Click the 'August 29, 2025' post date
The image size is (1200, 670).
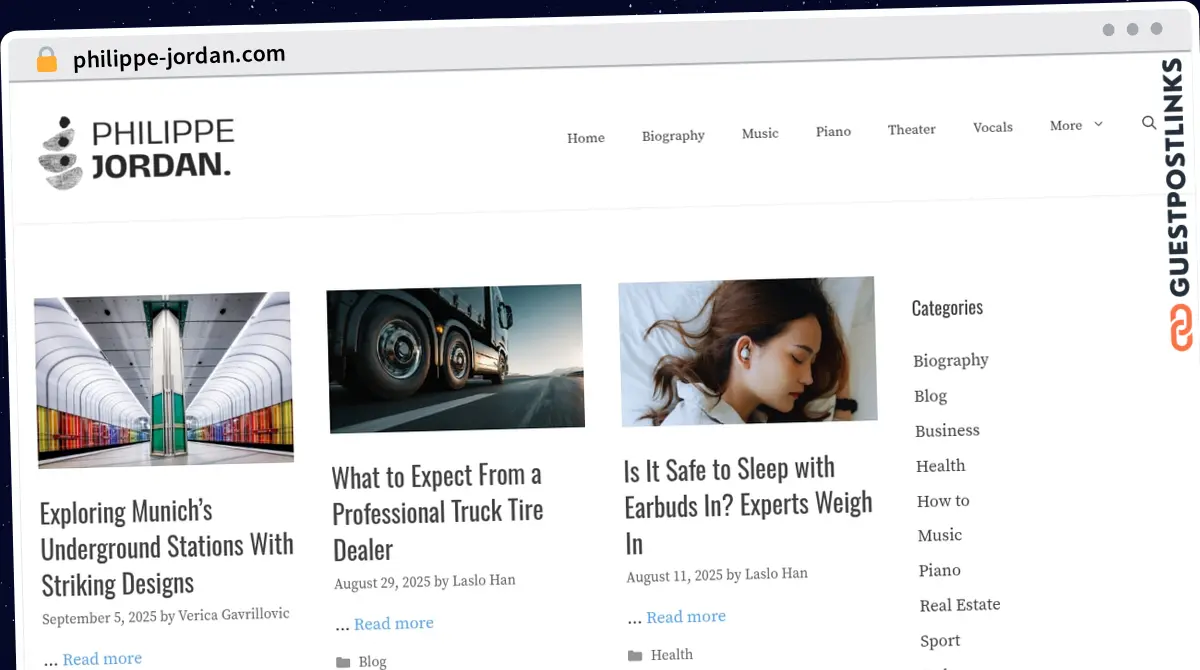click(382, 582)
